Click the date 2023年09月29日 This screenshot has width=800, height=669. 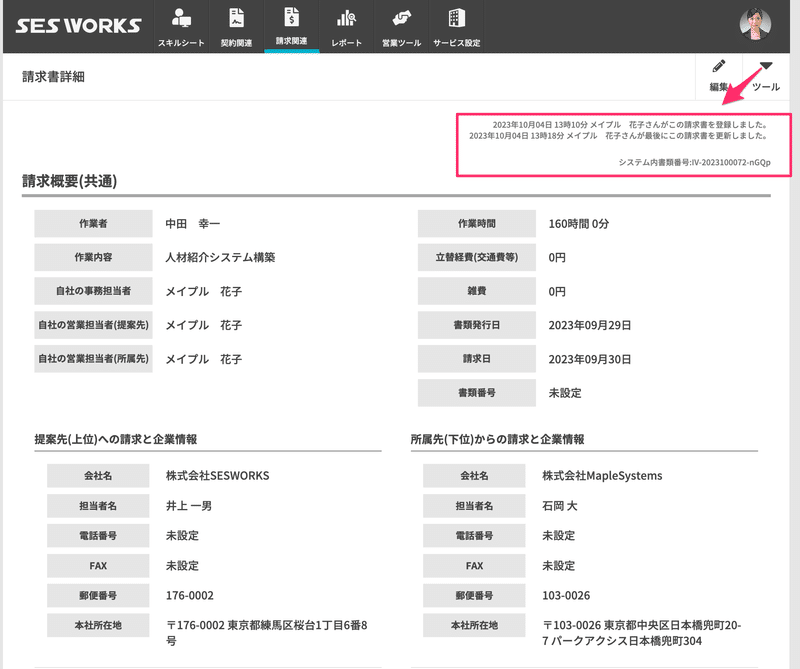coord(590,326)
